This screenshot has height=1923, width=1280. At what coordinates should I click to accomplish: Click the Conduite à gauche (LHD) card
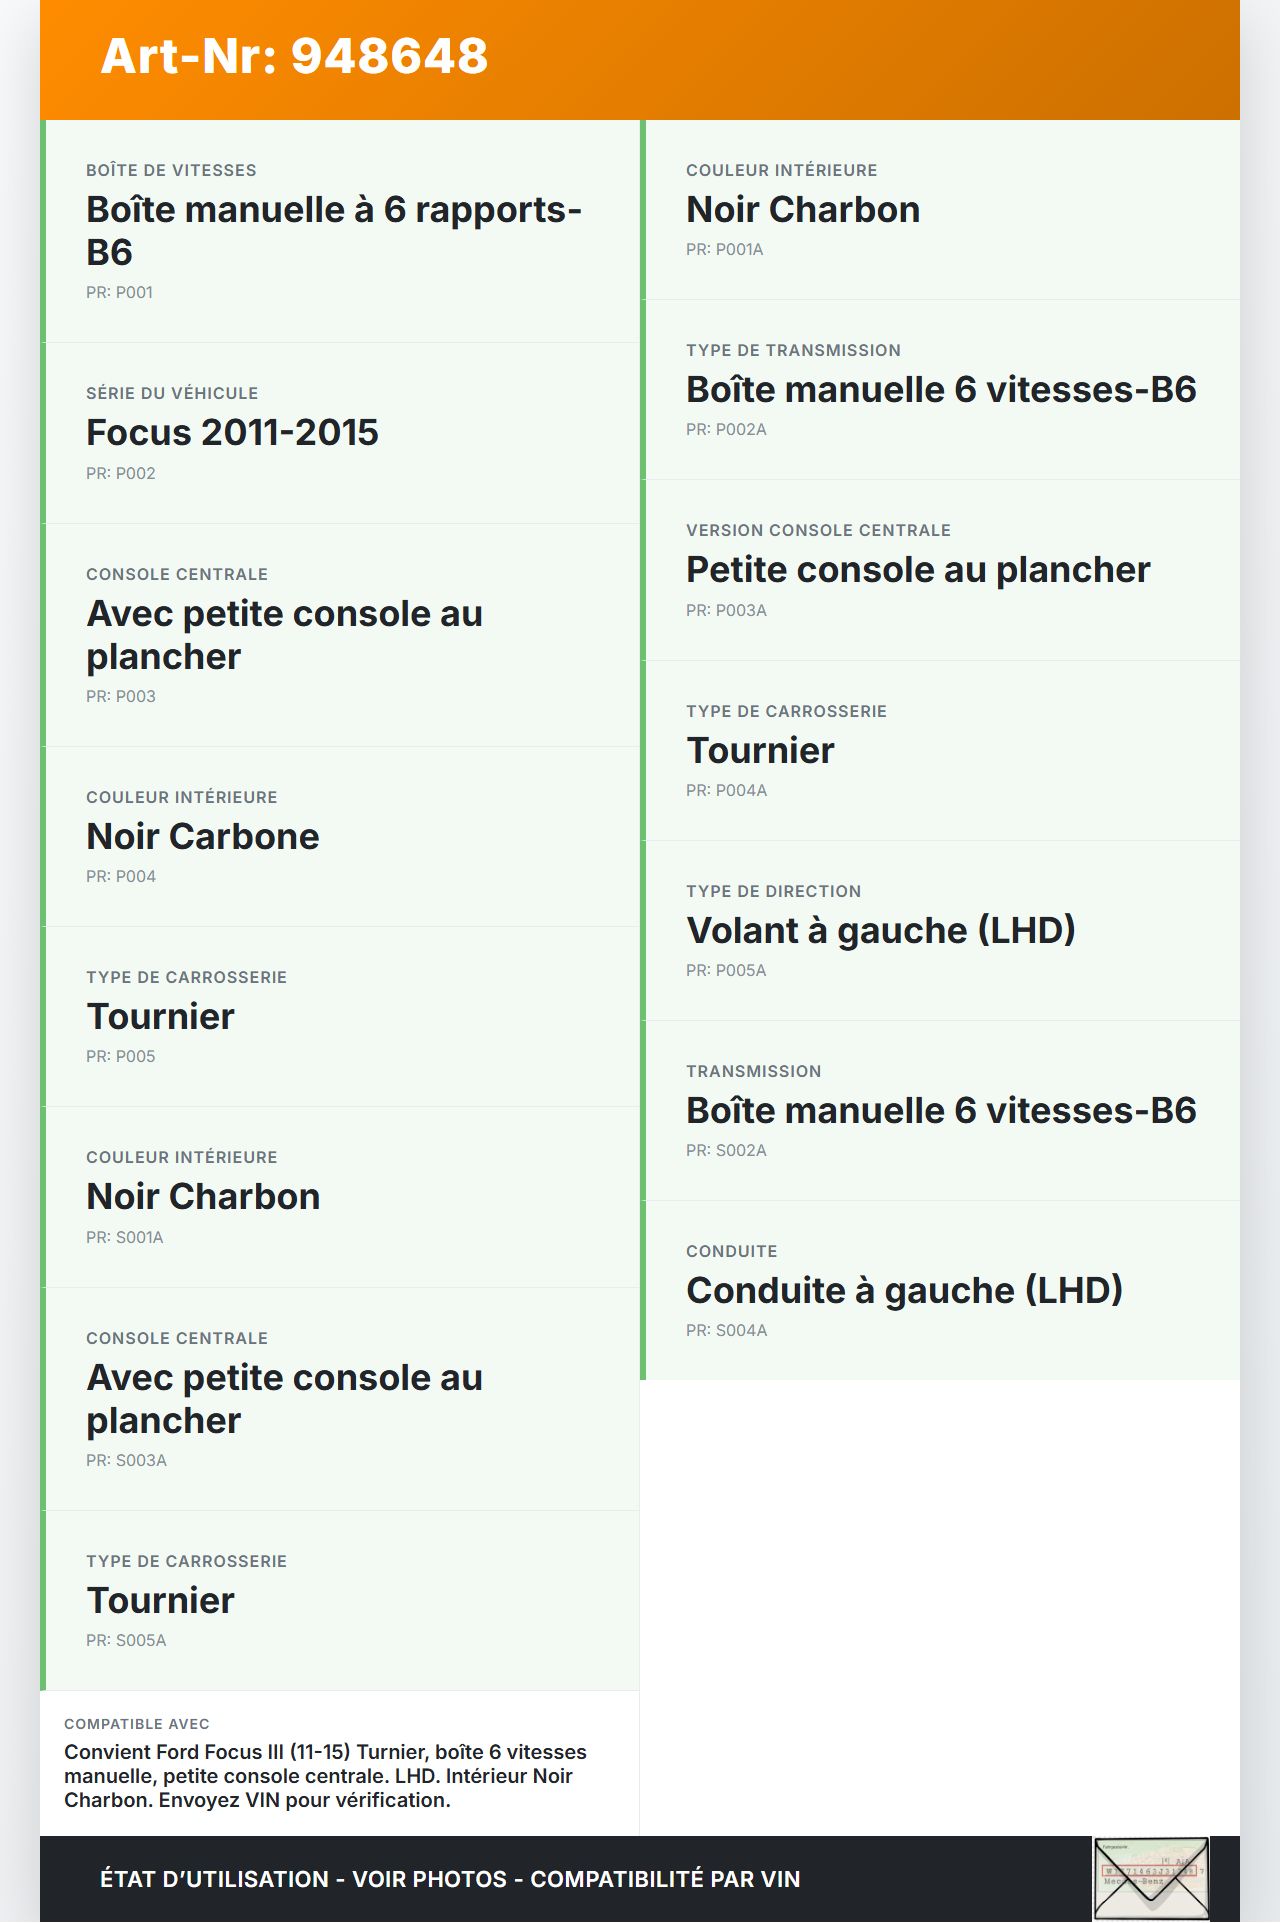pos(940,1291)
